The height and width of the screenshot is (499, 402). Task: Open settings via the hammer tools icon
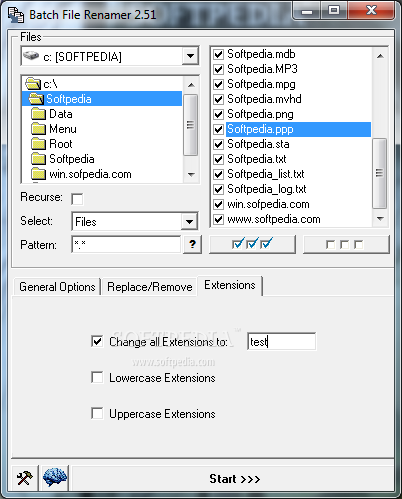pos(25,478)
